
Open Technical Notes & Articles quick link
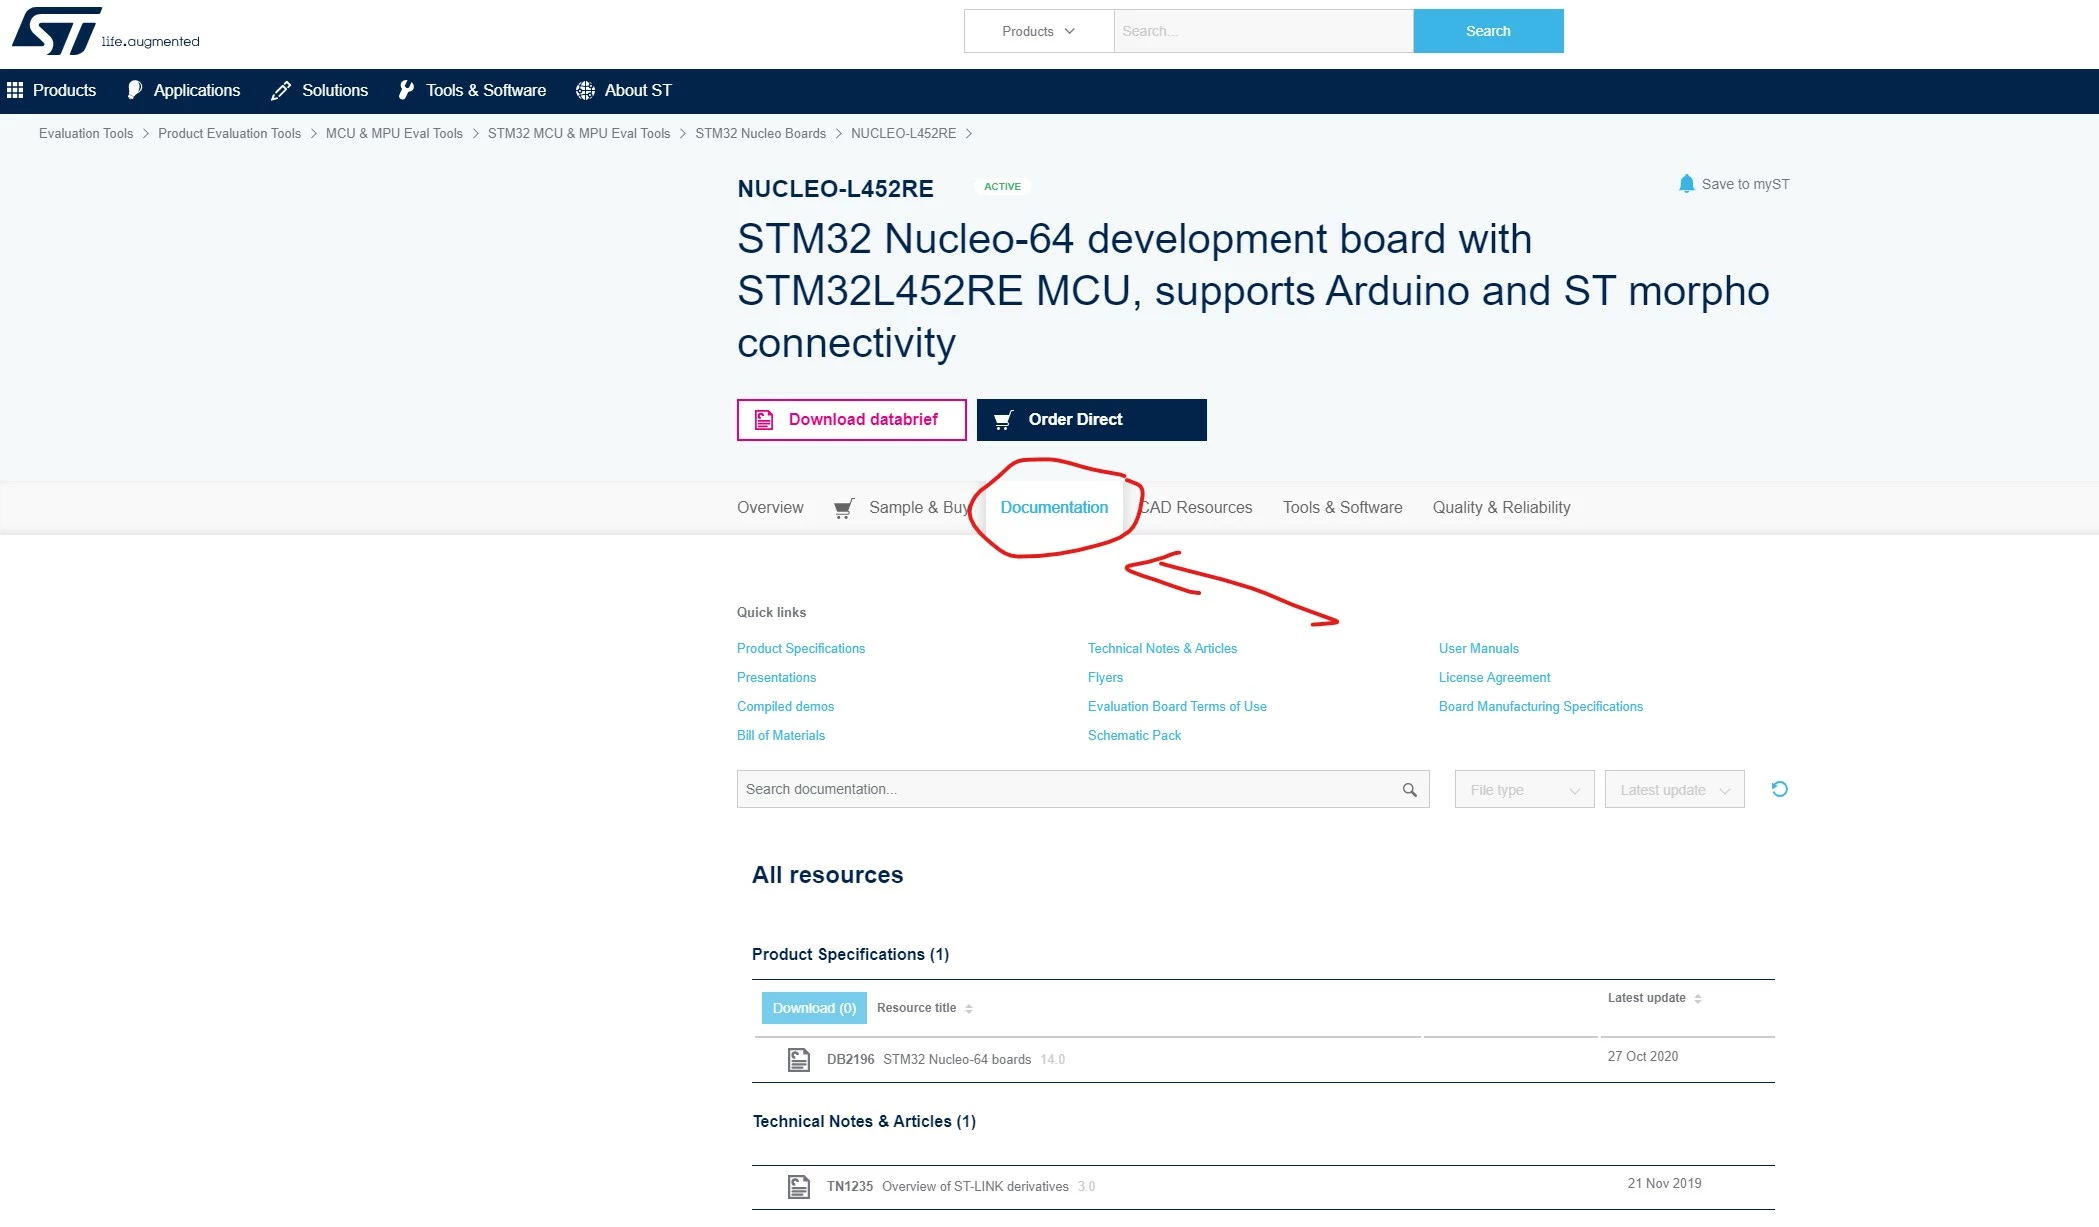click(1162, 649)
